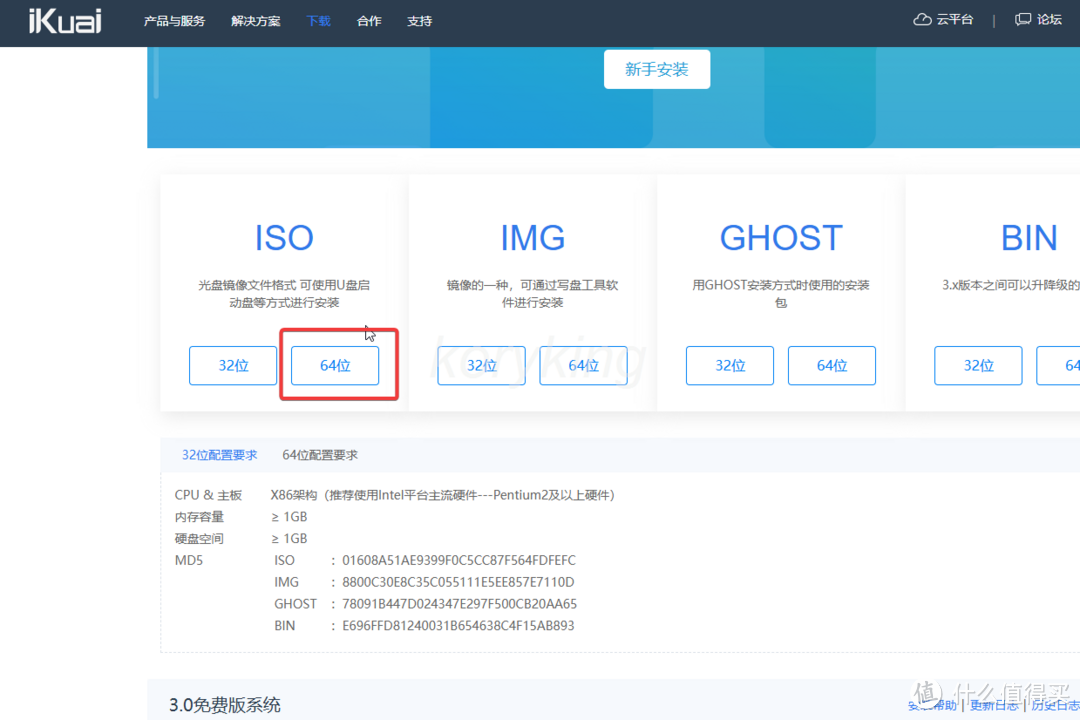Click the 新手安装 button

(657, 69)
